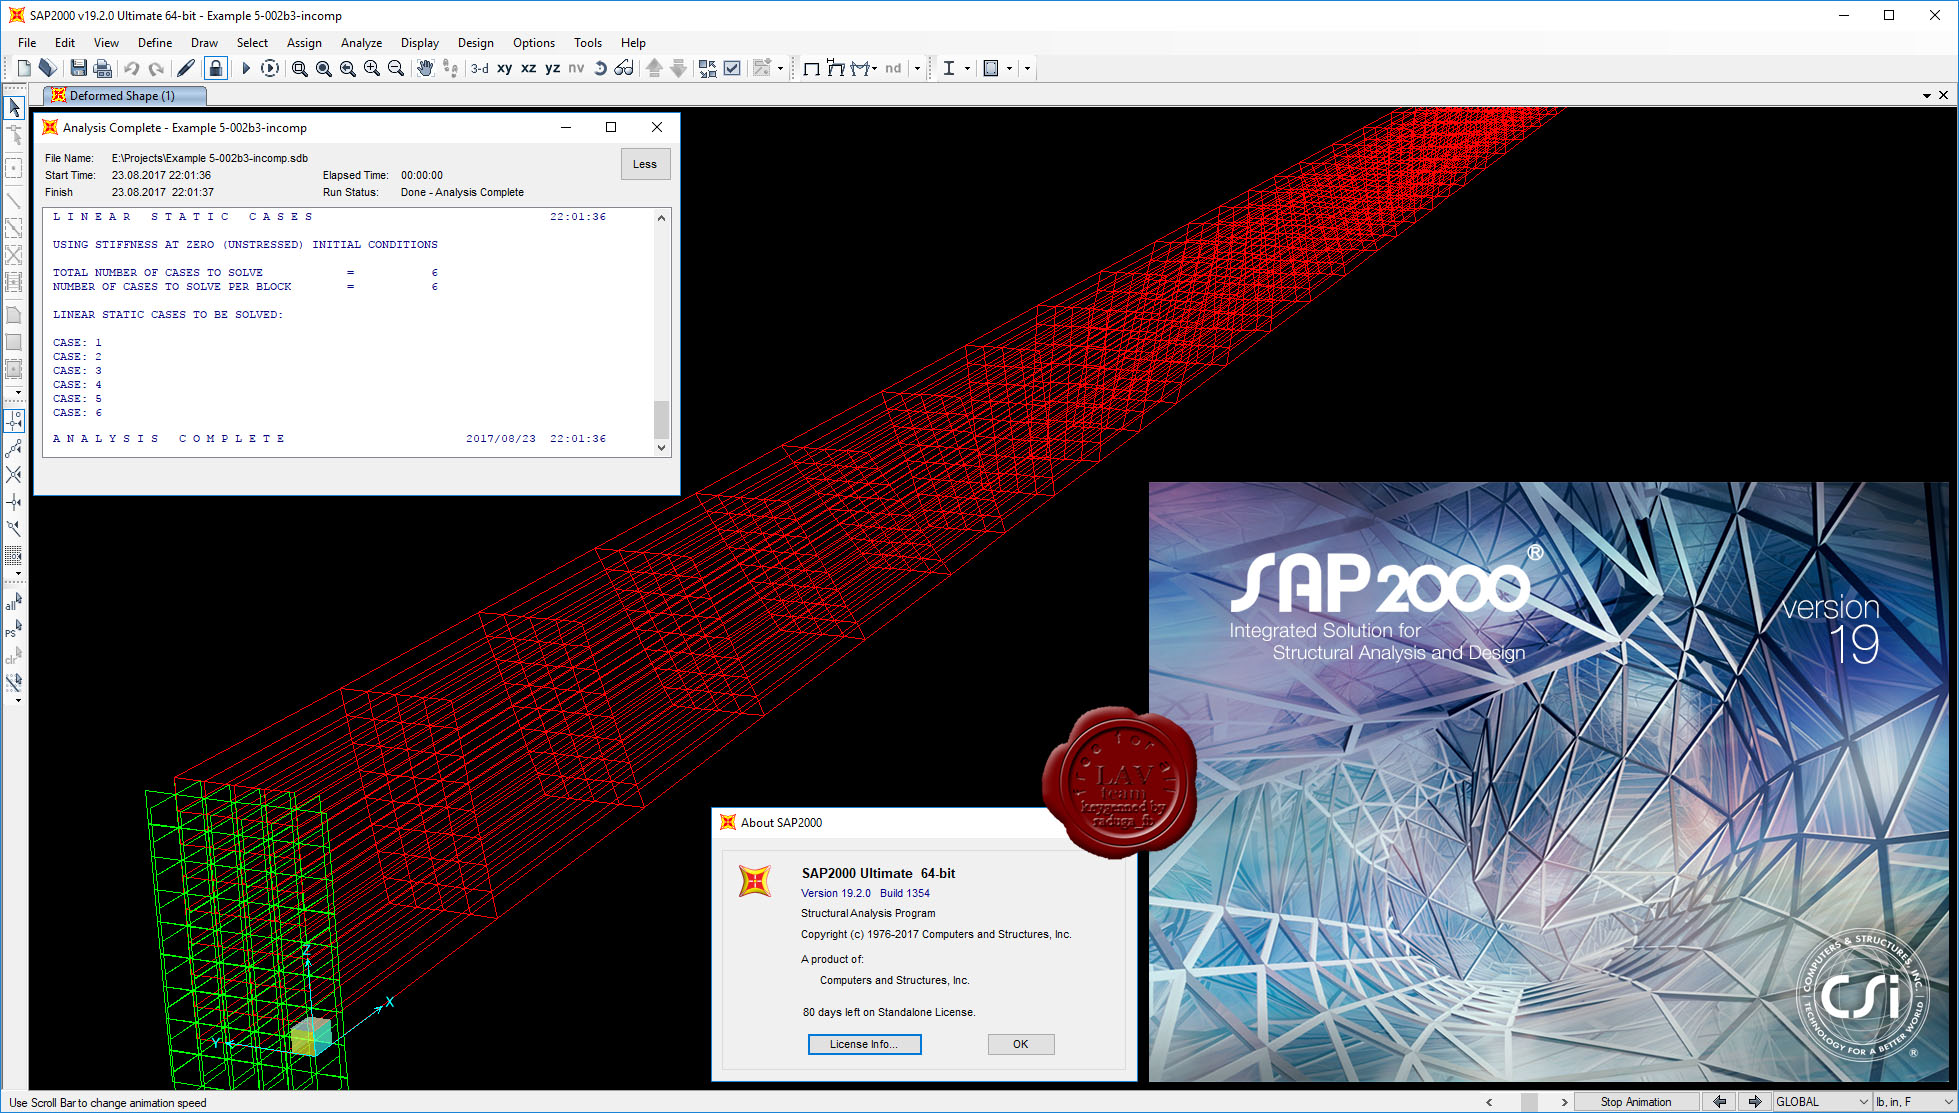The height and width of the screenshot is (1113, 1959).
Task: Click the Less button in Analysis Complete
Action: click(x=645, y=164)
